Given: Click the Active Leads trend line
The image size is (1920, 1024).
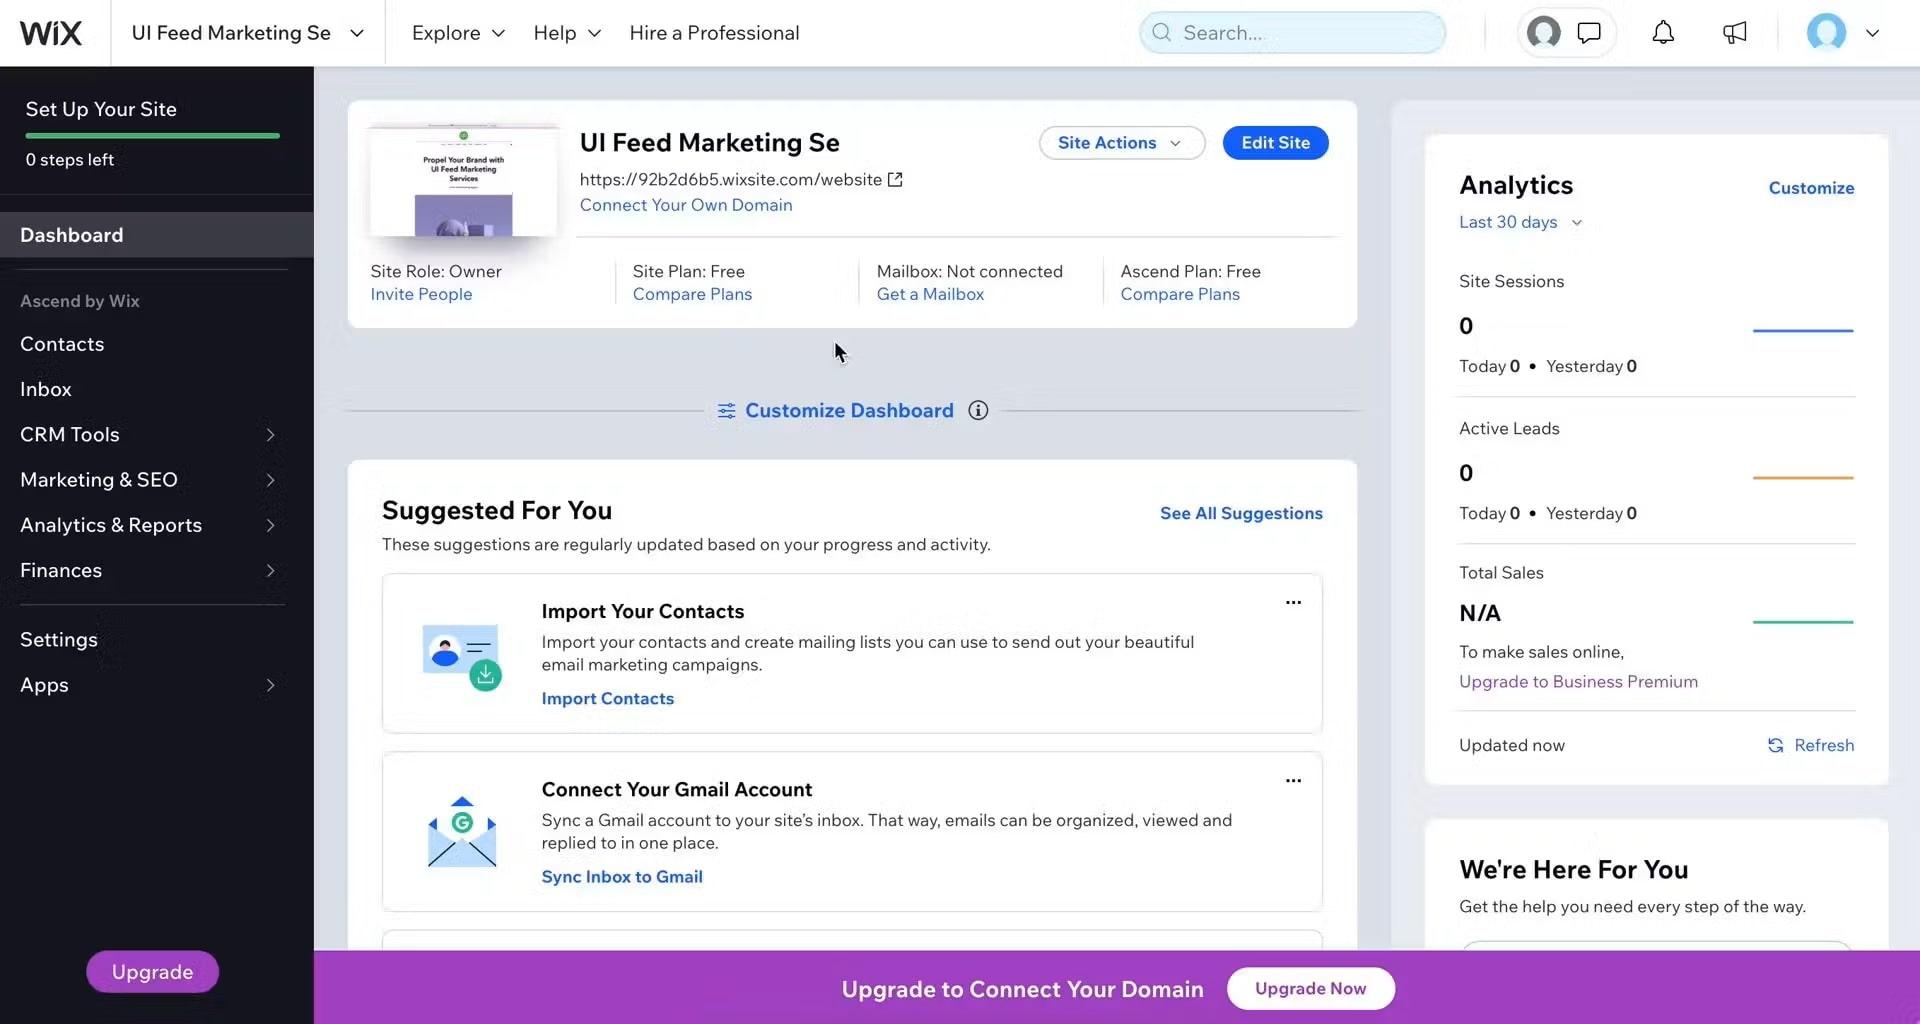Looking at the screenshot, I should click(x=1803, y=478).
